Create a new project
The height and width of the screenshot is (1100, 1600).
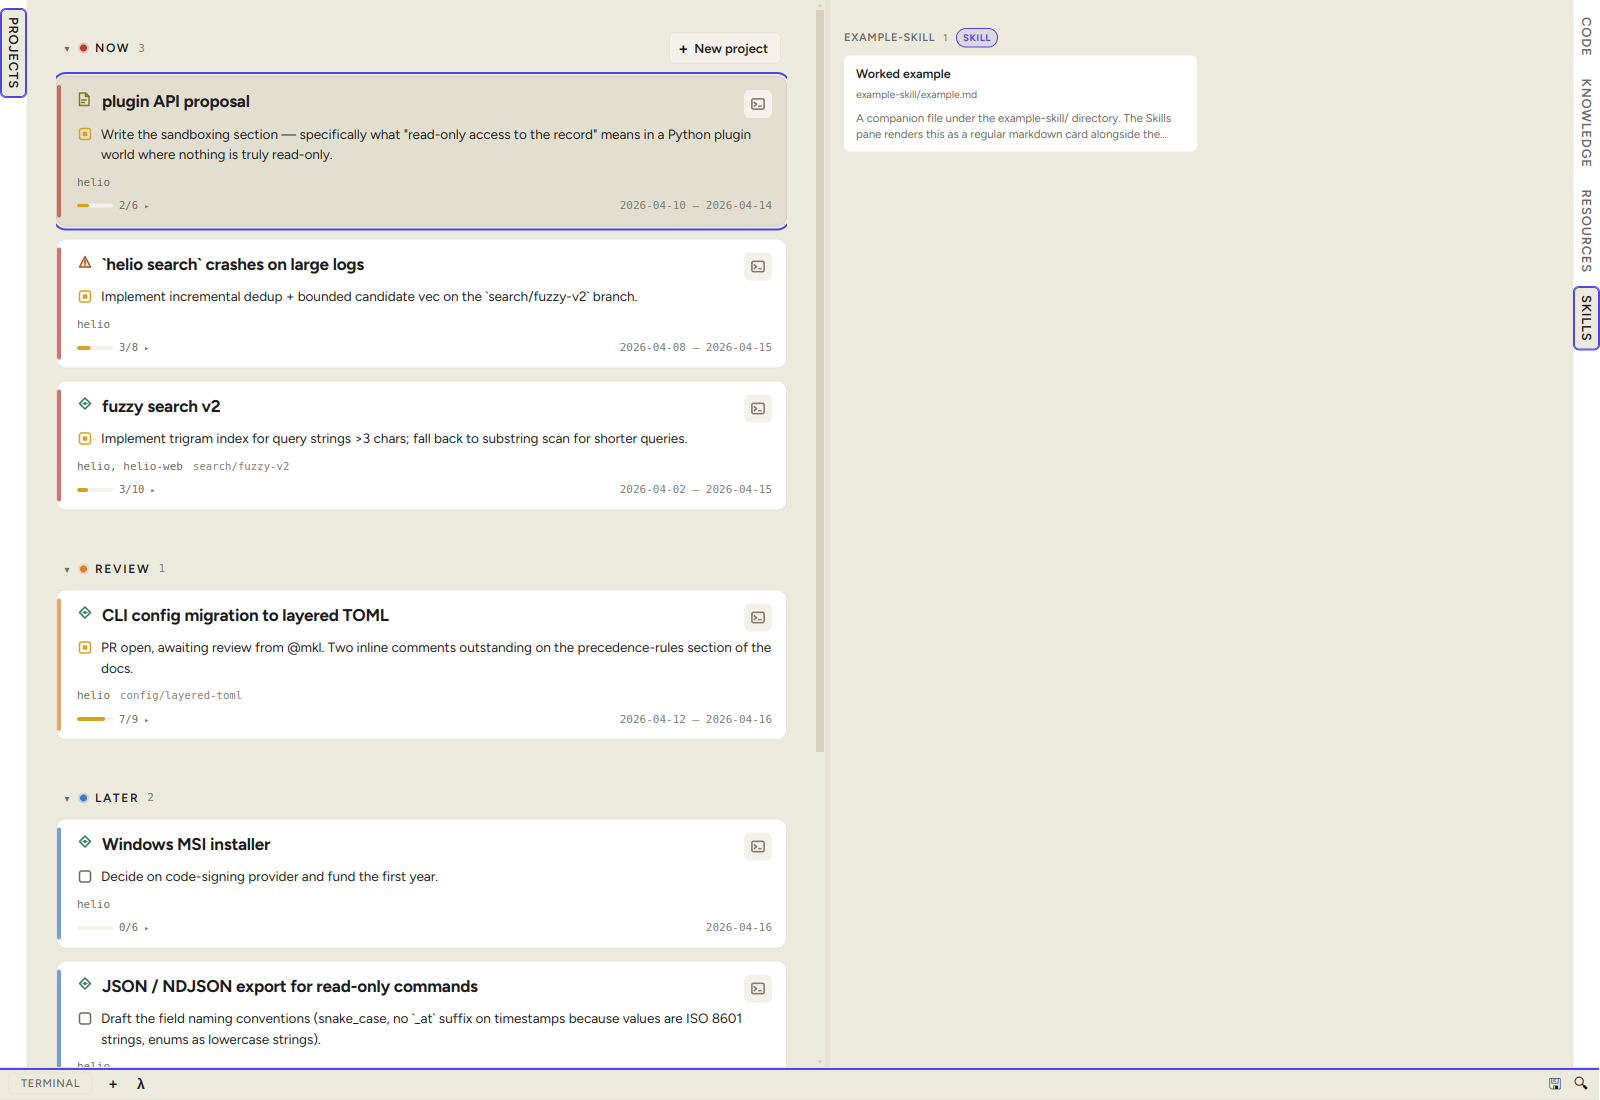pos(724,48)
